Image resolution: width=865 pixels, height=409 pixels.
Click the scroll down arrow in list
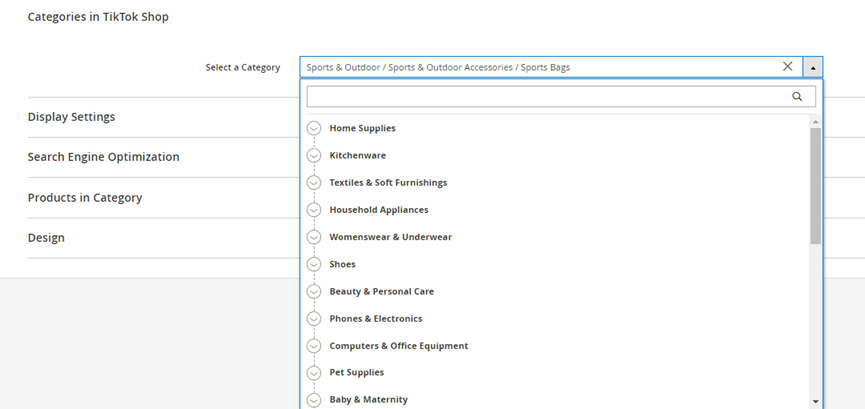tap(816, 401)
